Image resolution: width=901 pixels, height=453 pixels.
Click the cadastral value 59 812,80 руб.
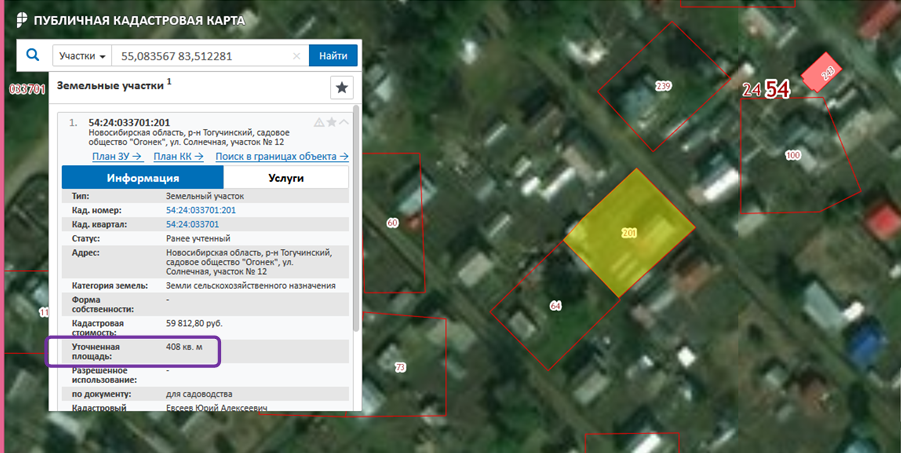pos(194,323)
